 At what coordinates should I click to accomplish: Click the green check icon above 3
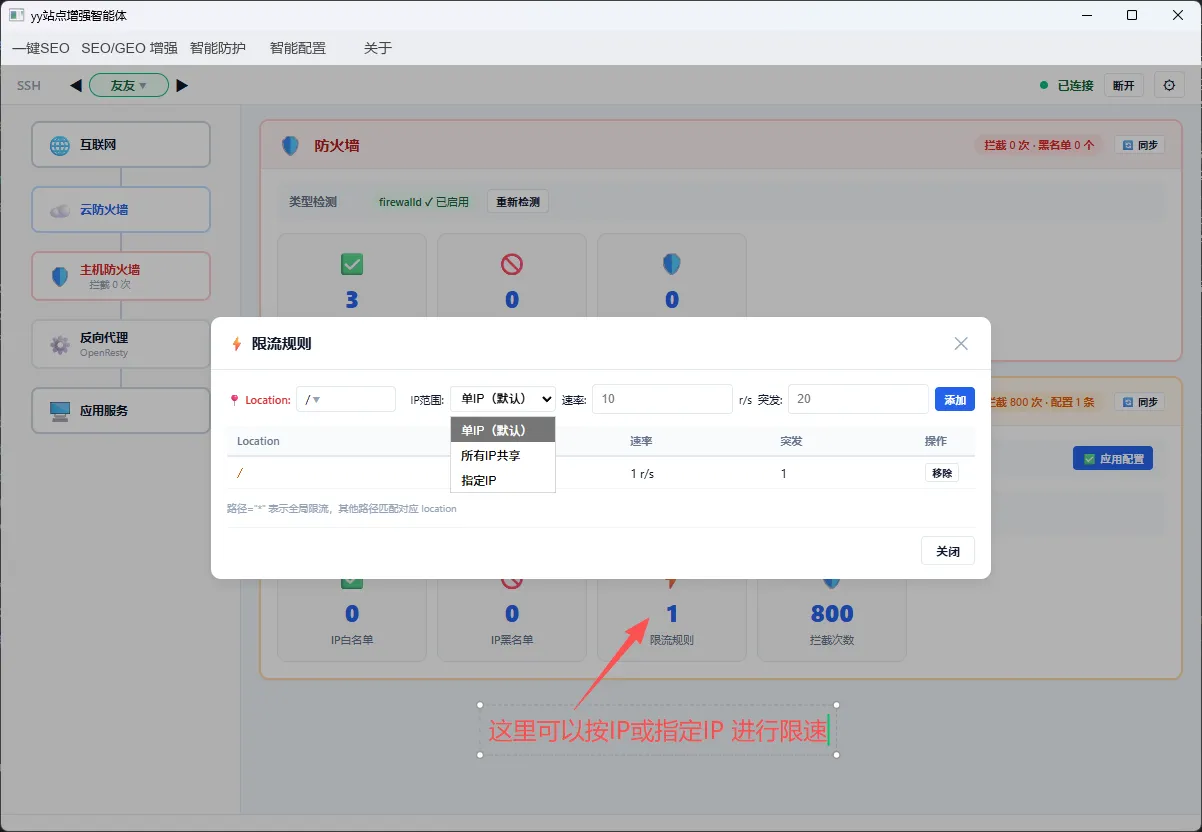pyautogui.click(x=352, y=264)
